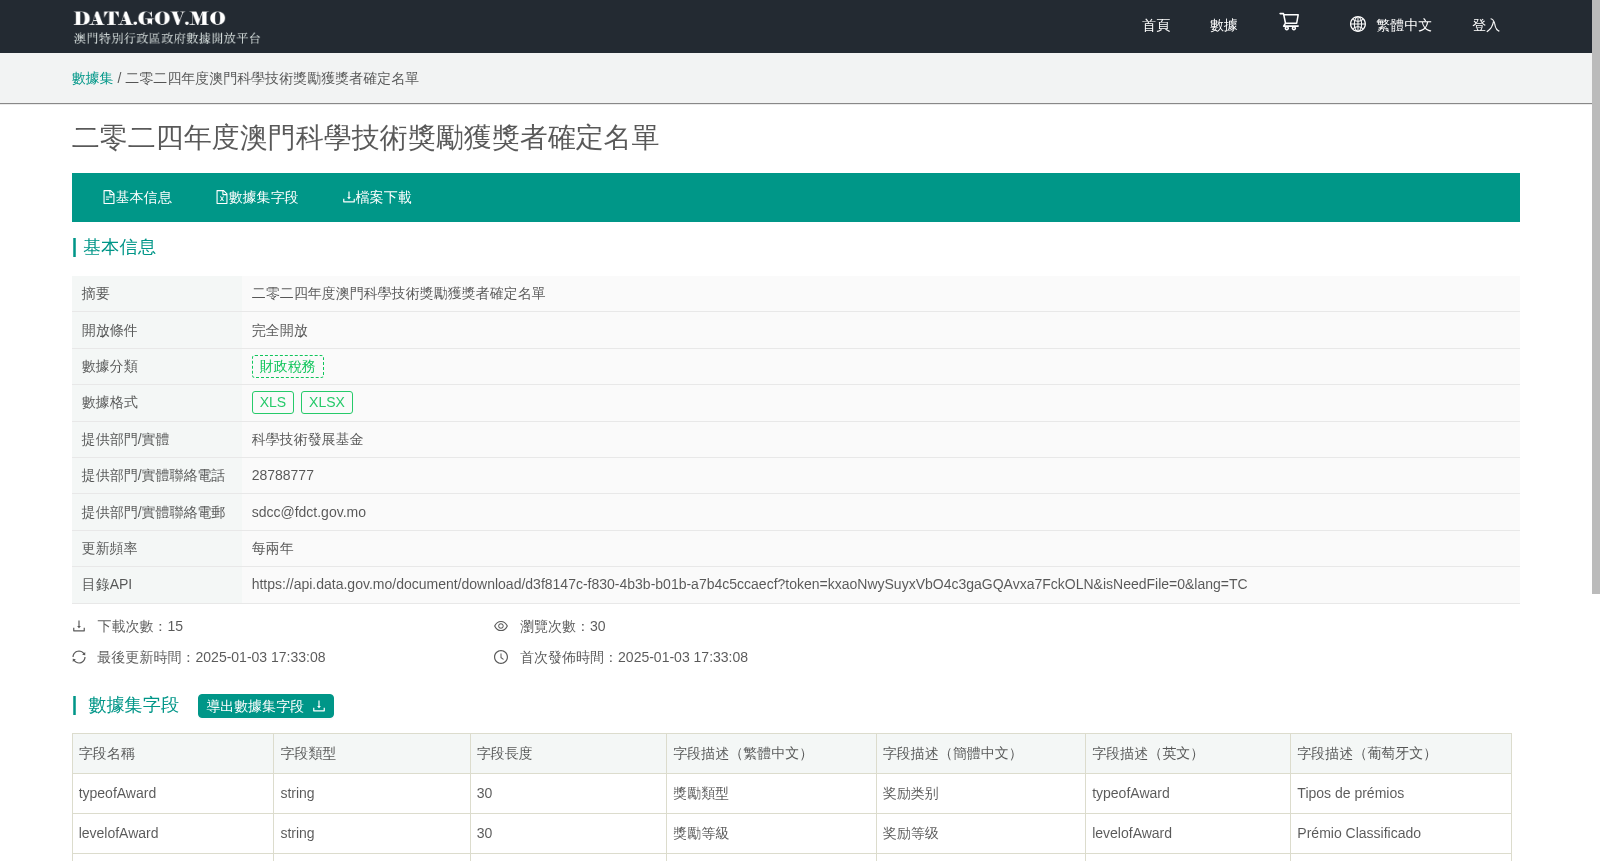1600x861 pixels.
Task: Click the 每兩年 update frequency value
Action: (x=273, y=548)
